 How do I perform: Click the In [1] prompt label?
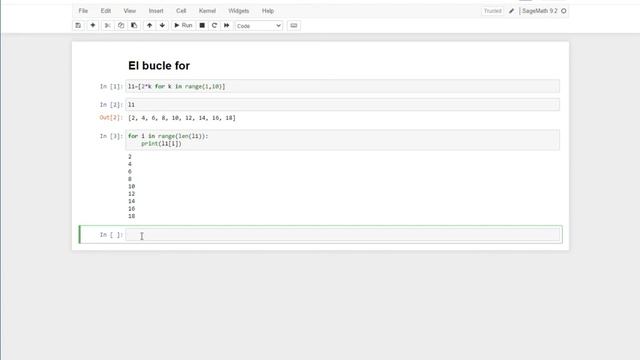pos(111,87)
